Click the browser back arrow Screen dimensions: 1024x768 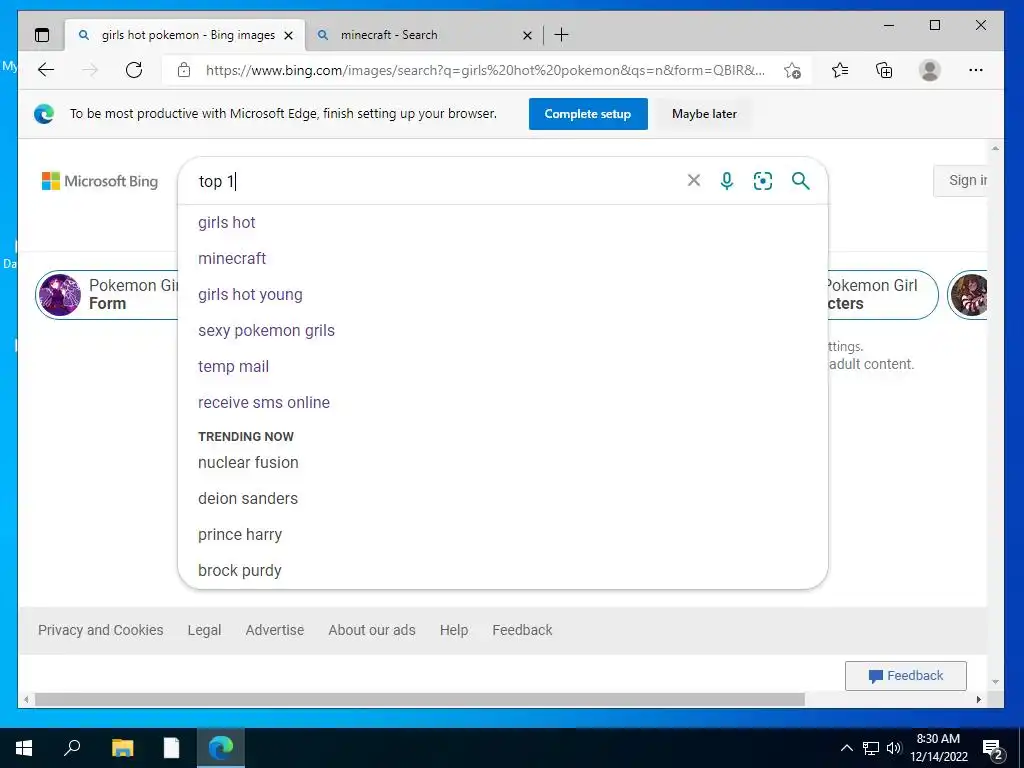[46, 70]
